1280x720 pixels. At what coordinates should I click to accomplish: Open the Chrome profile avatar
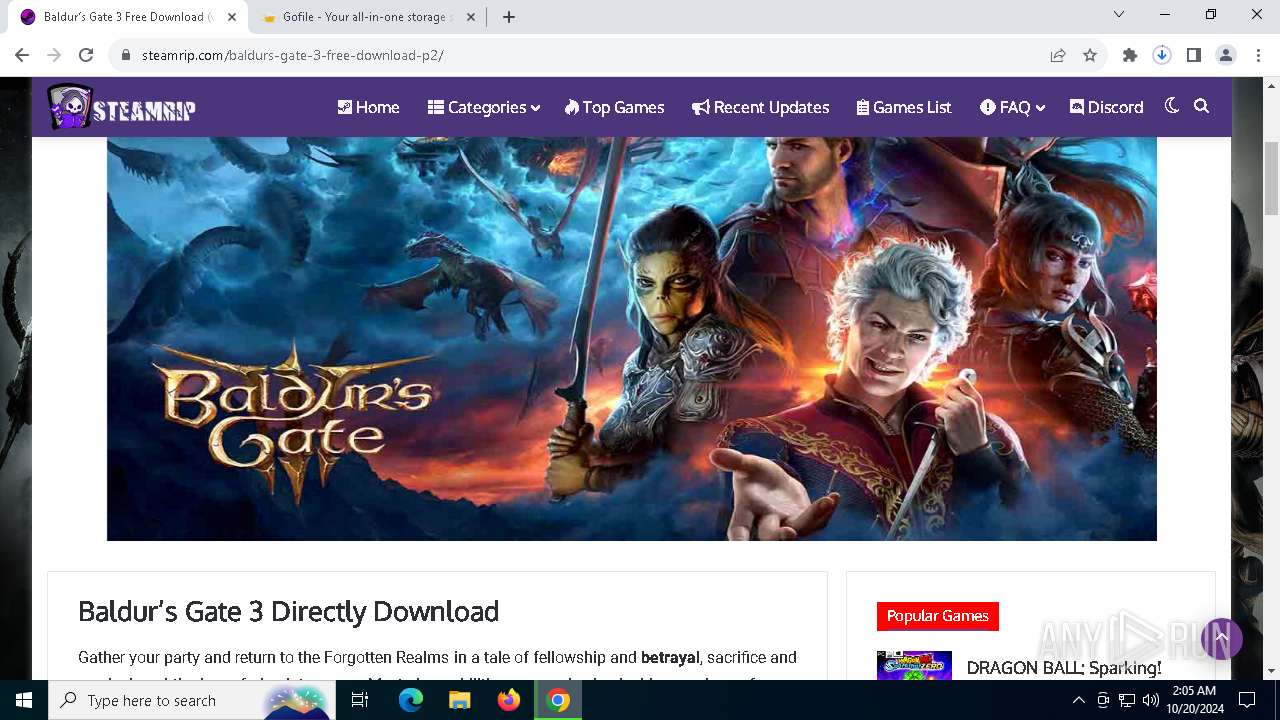point(1226,55)
